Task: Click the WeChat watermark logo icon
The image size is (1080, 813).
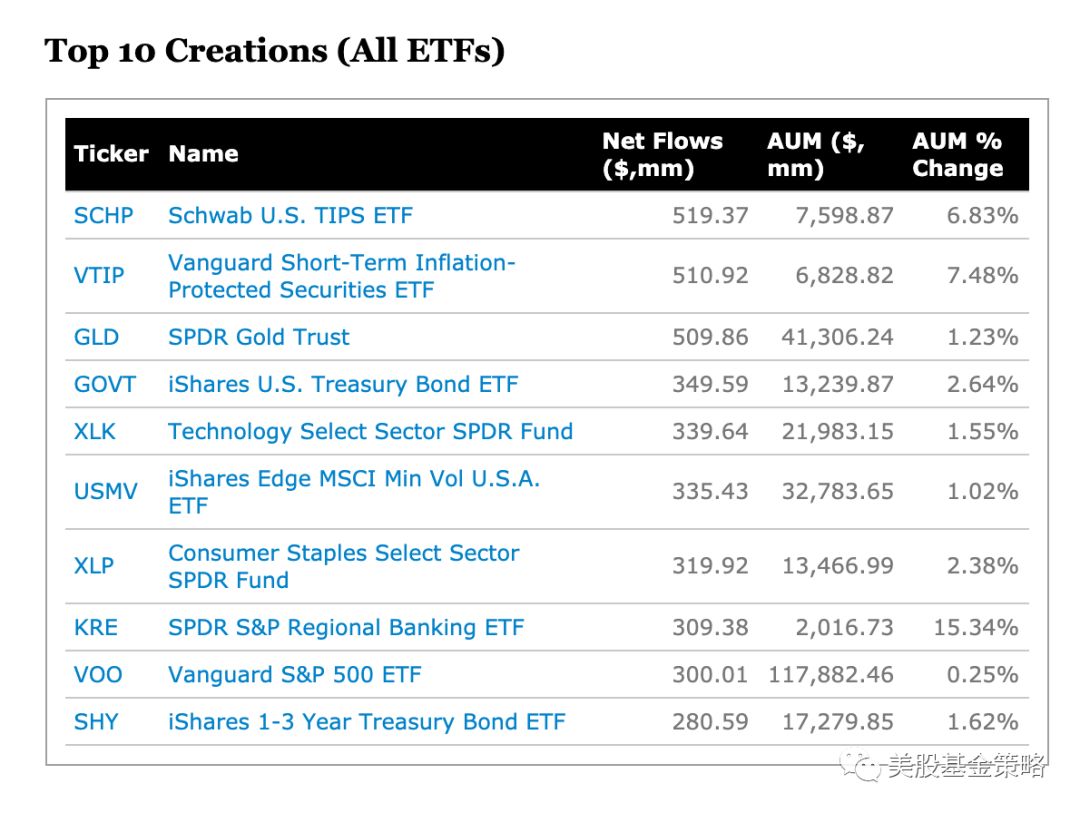Action: pos(860,765)
